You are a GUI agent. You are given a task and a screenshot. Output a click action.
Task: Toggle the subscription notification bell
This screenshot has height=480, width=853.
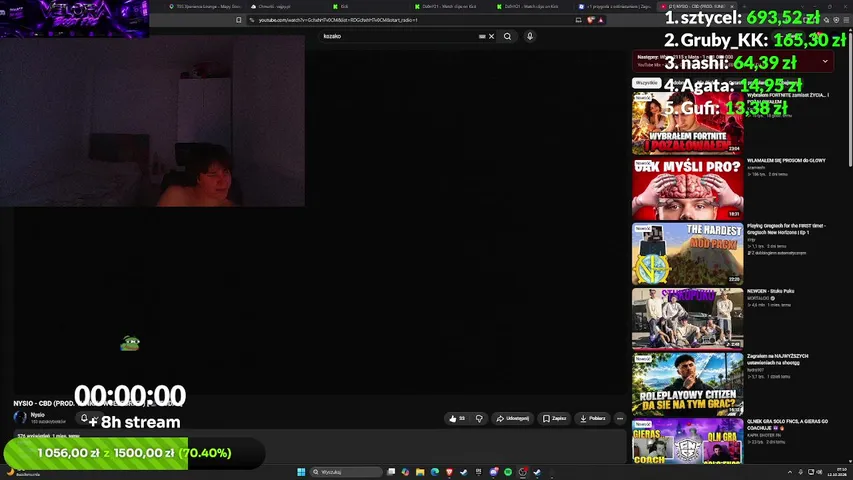tap(84, 418)
